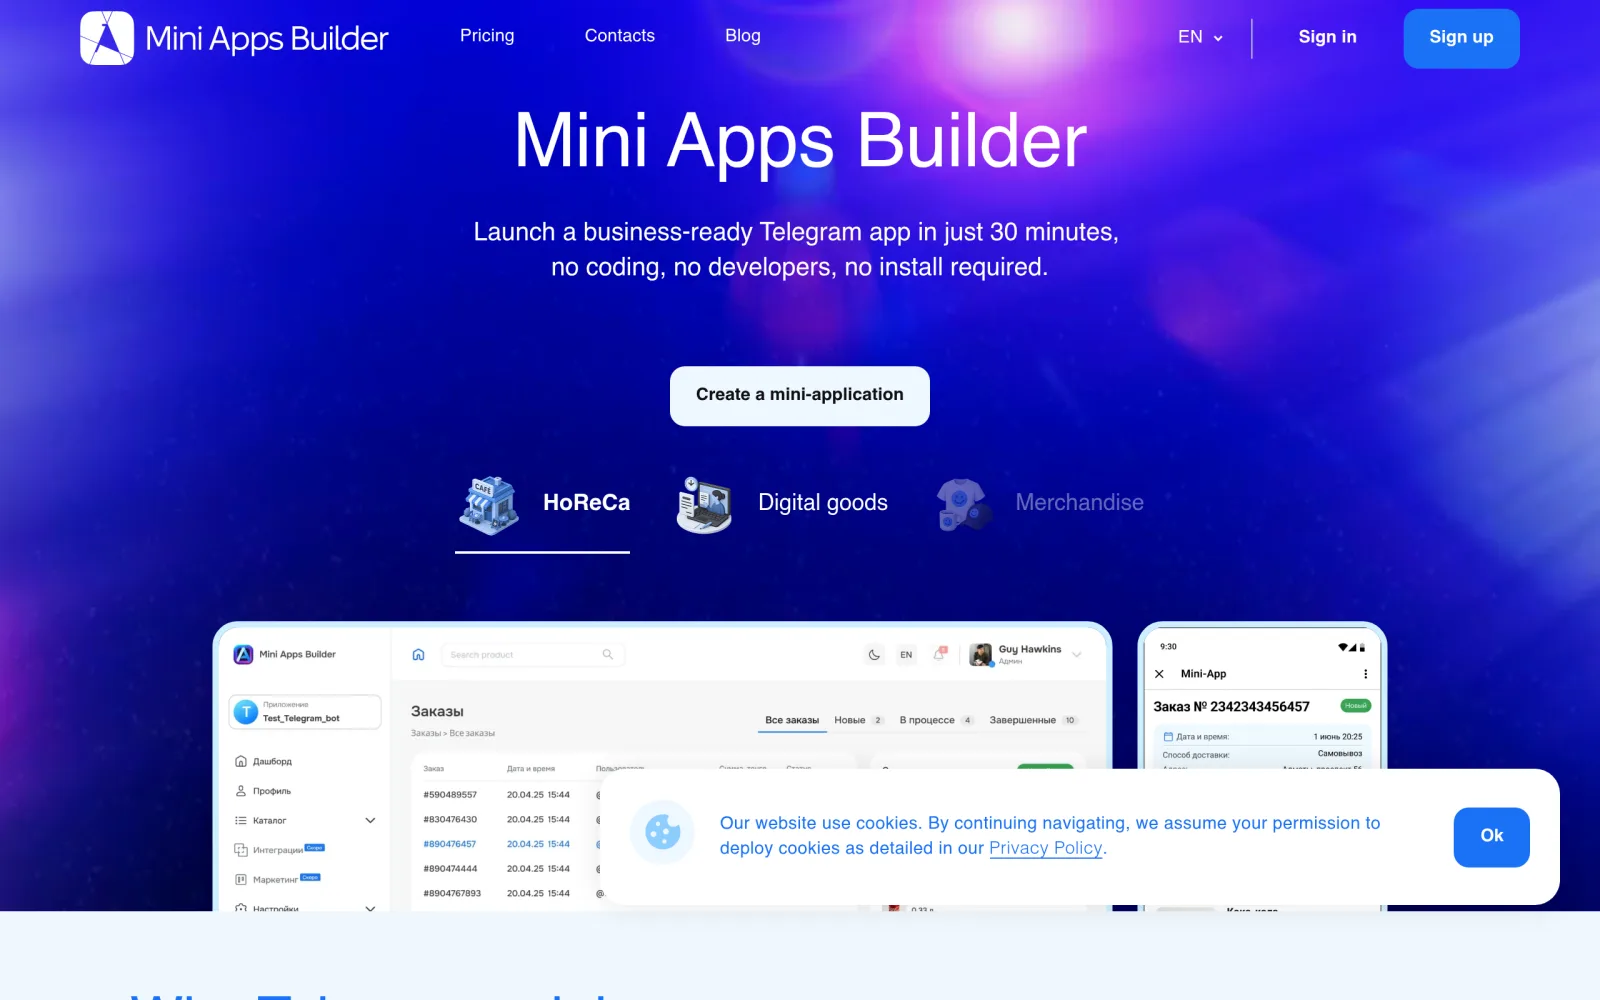The height and width of the screenshot is (1000, 1600).
Task: Select the Новые orders tab
Action: 859,720
